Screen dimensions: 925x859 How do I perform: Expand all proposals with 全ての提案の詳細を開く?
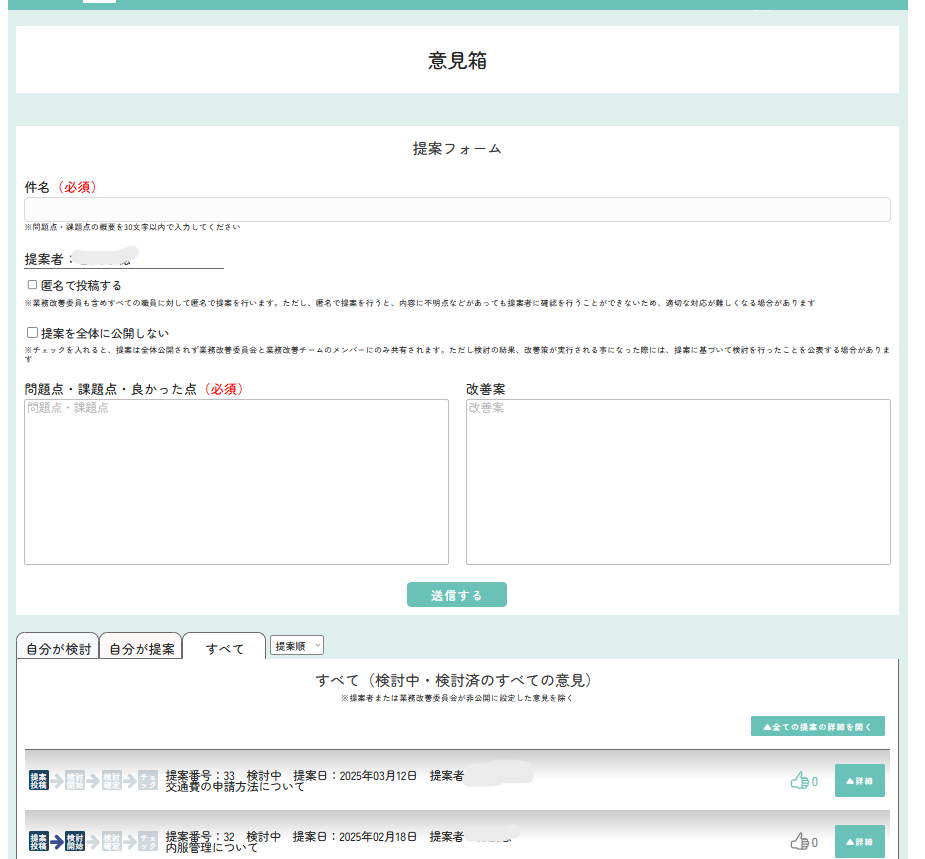817,727
